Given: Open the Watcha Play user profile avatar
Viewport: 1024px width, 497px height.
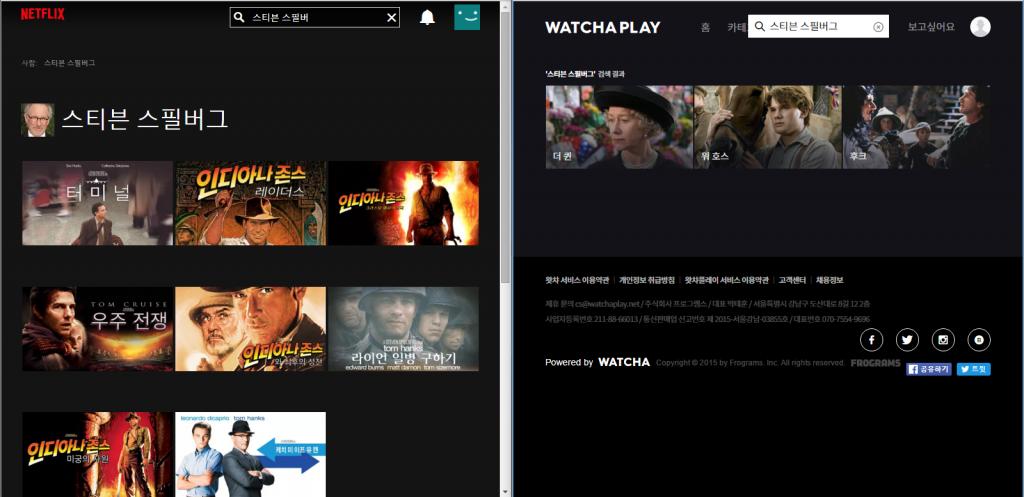Looking at the screenshot, I should 980,27.
